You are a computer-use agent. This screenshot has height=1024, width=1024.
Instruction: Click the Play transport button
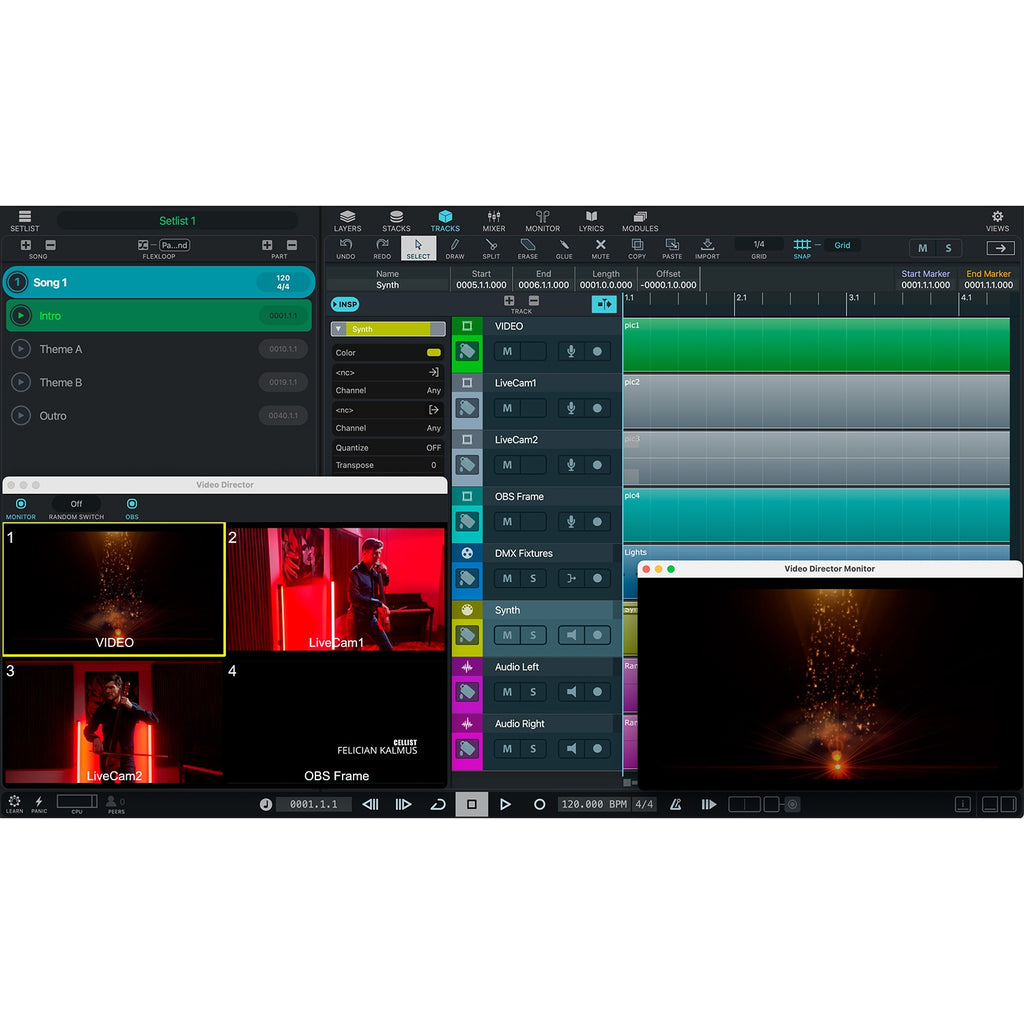[505, 805]
